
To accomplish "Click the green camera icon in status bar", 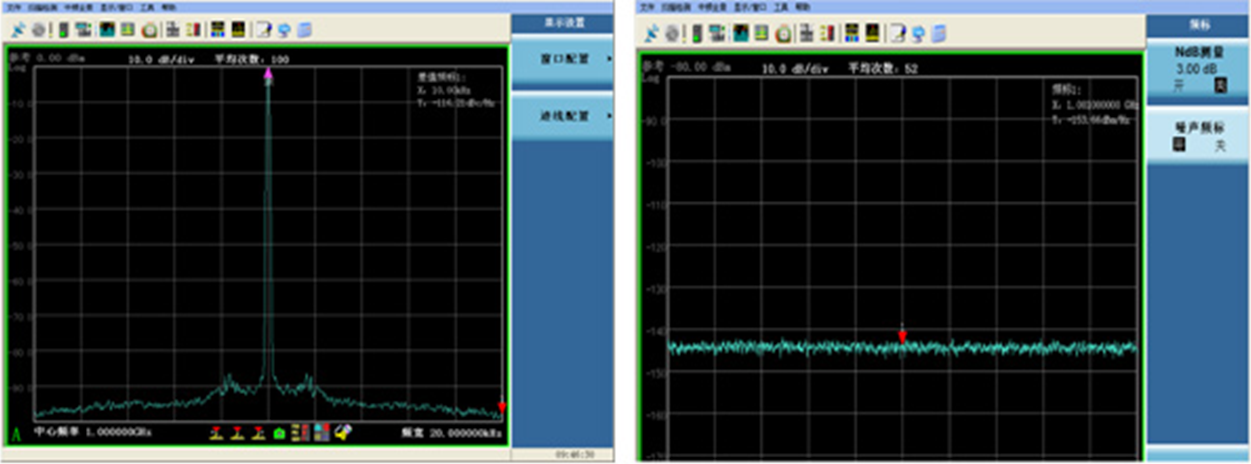I will [x=281, y=432].
